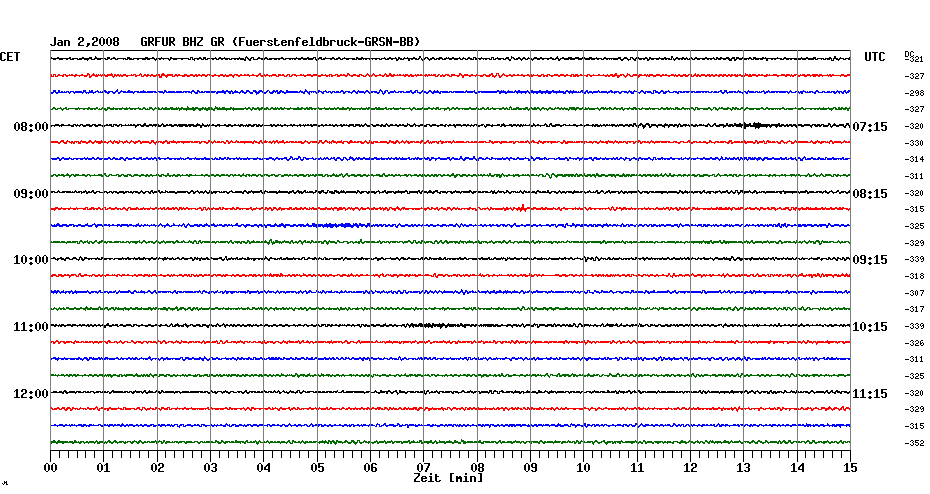Click DC value '-320' beside 07:15 UTC
930x494 pixels.
[914, 126]
